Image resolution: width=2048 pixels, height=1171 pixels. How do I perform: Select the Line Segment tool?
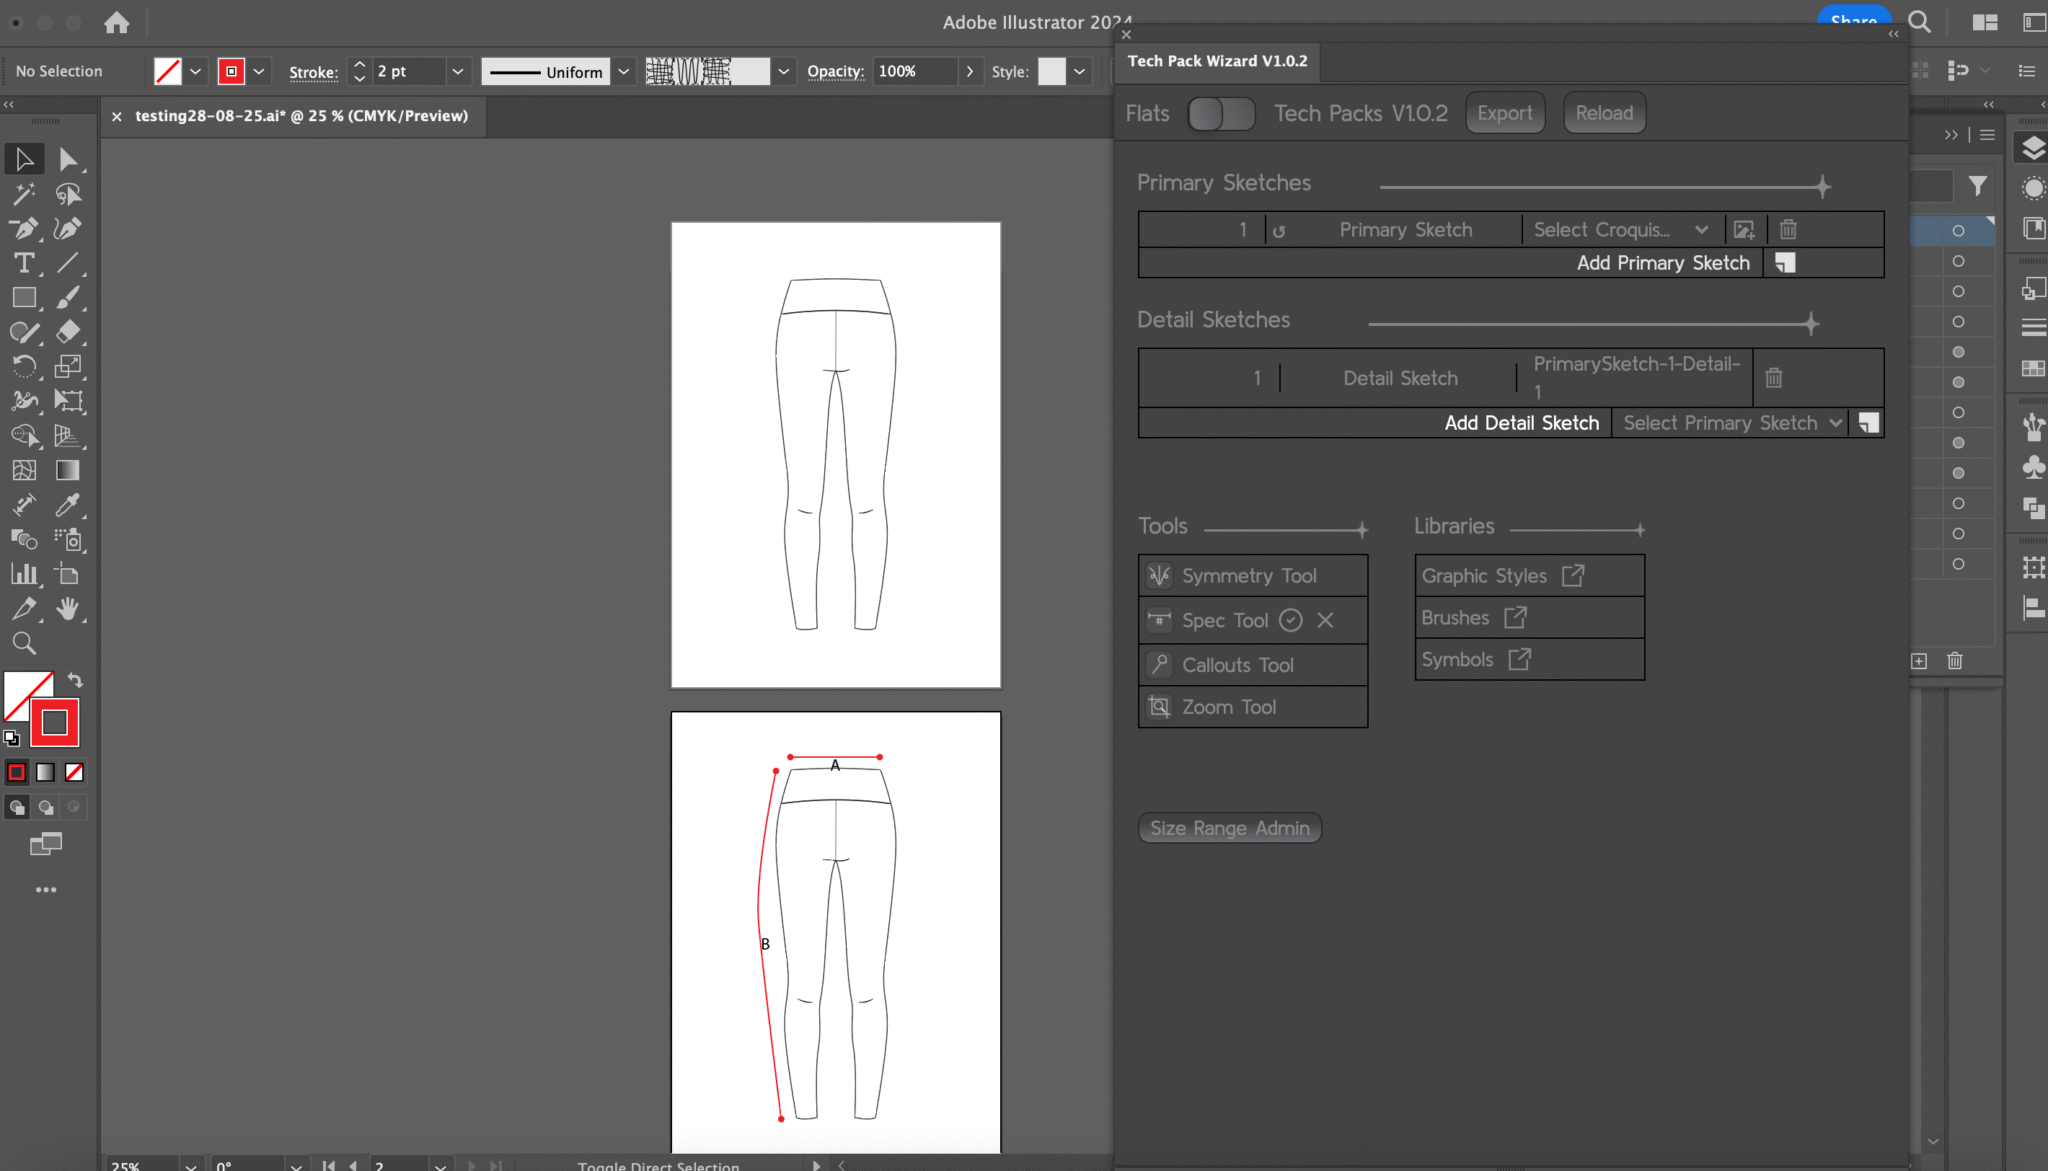coord(68,263)
